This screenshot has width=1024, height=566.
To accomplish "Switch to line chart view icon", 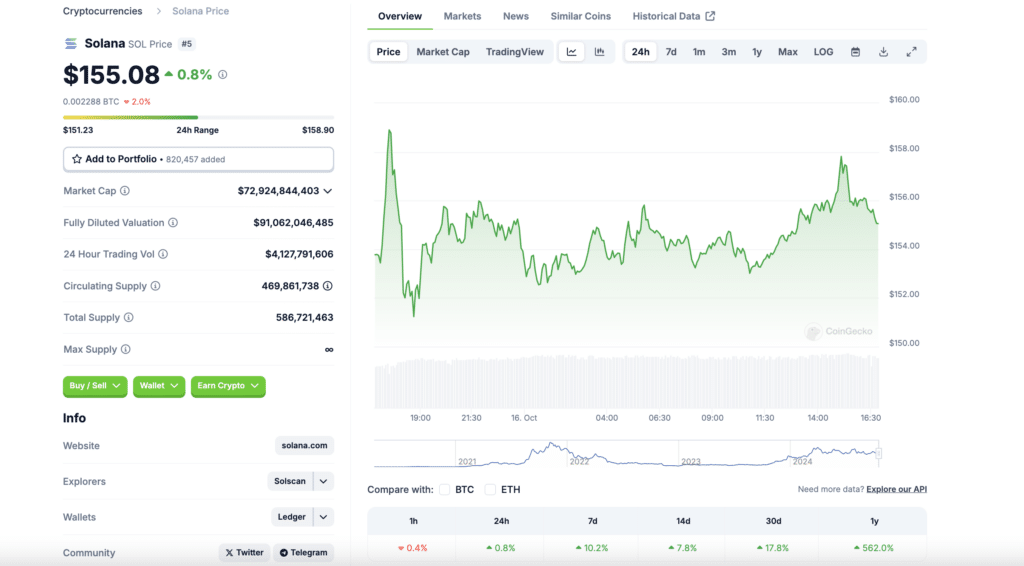I will [571, 52].
